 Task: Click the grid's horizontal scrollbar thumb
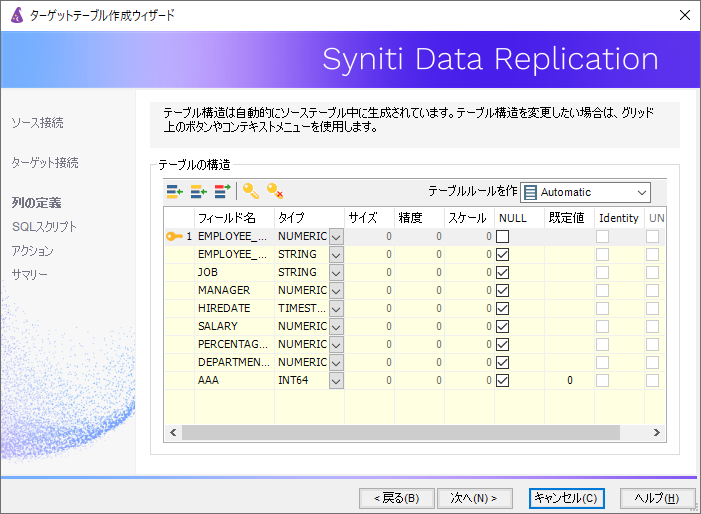tap(401, 433)
